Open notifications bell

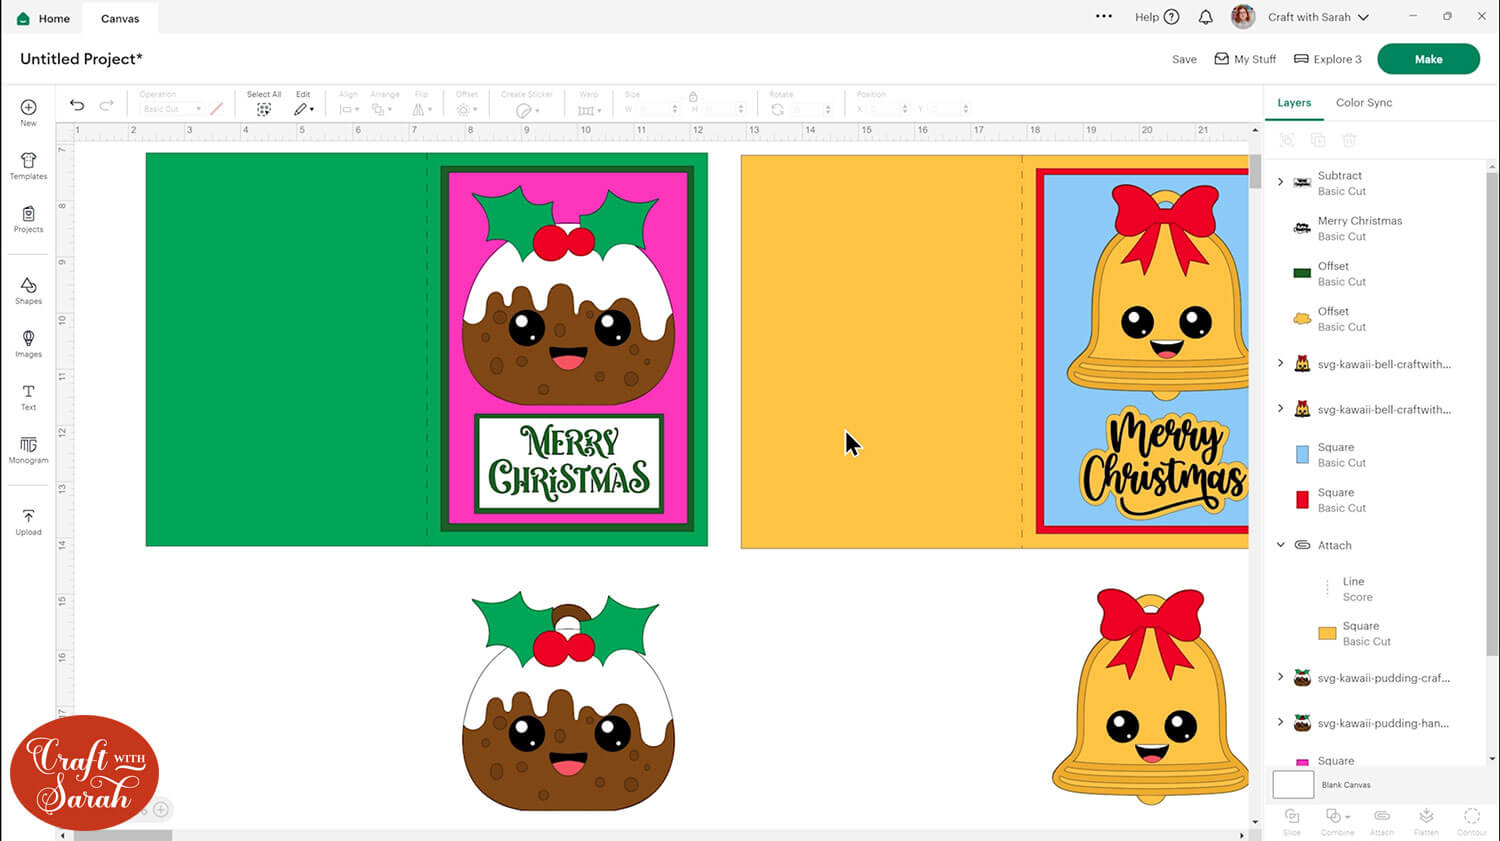[1205, 17]
